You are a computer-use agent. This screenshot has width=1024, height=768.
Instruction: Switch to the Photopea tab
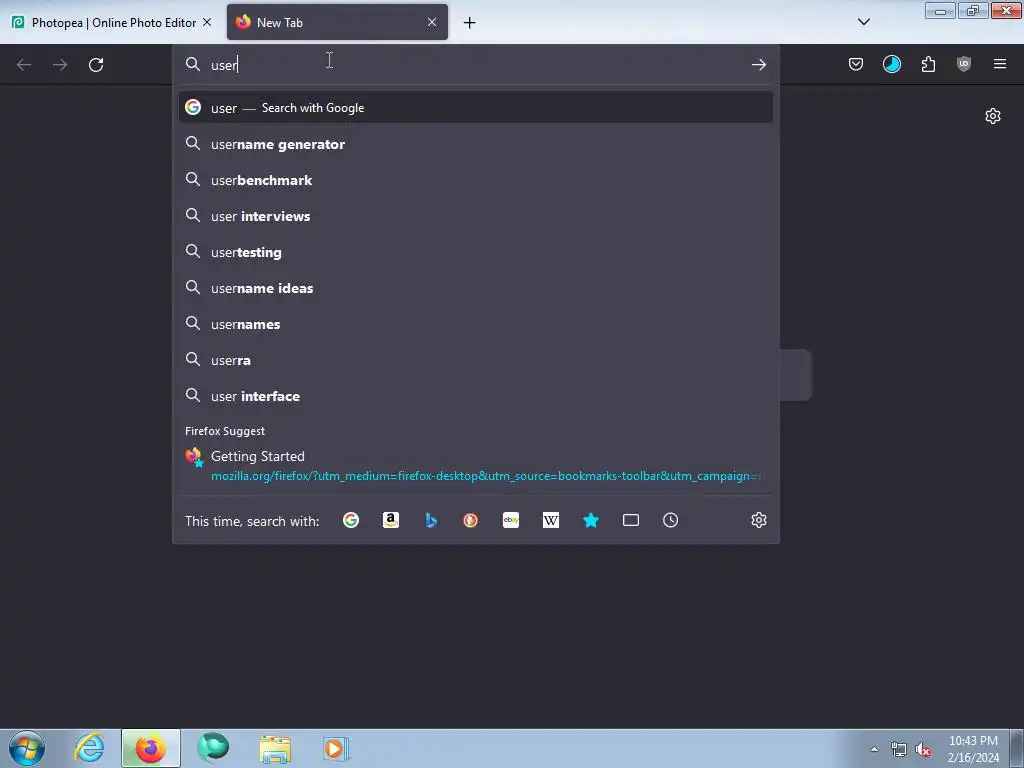[x=111, y=22]
